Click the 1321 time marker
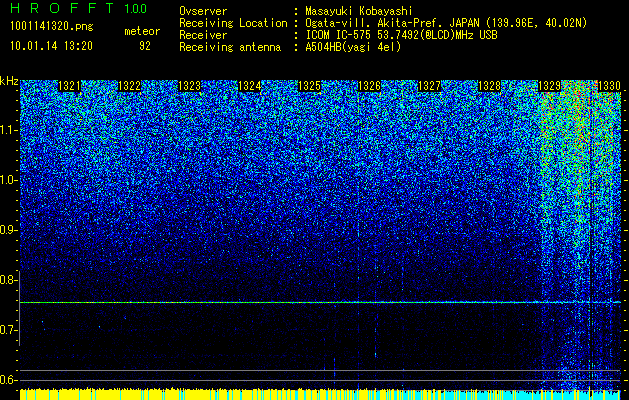The height and width of the screenshot is (400, 629). tap(69, 86)
